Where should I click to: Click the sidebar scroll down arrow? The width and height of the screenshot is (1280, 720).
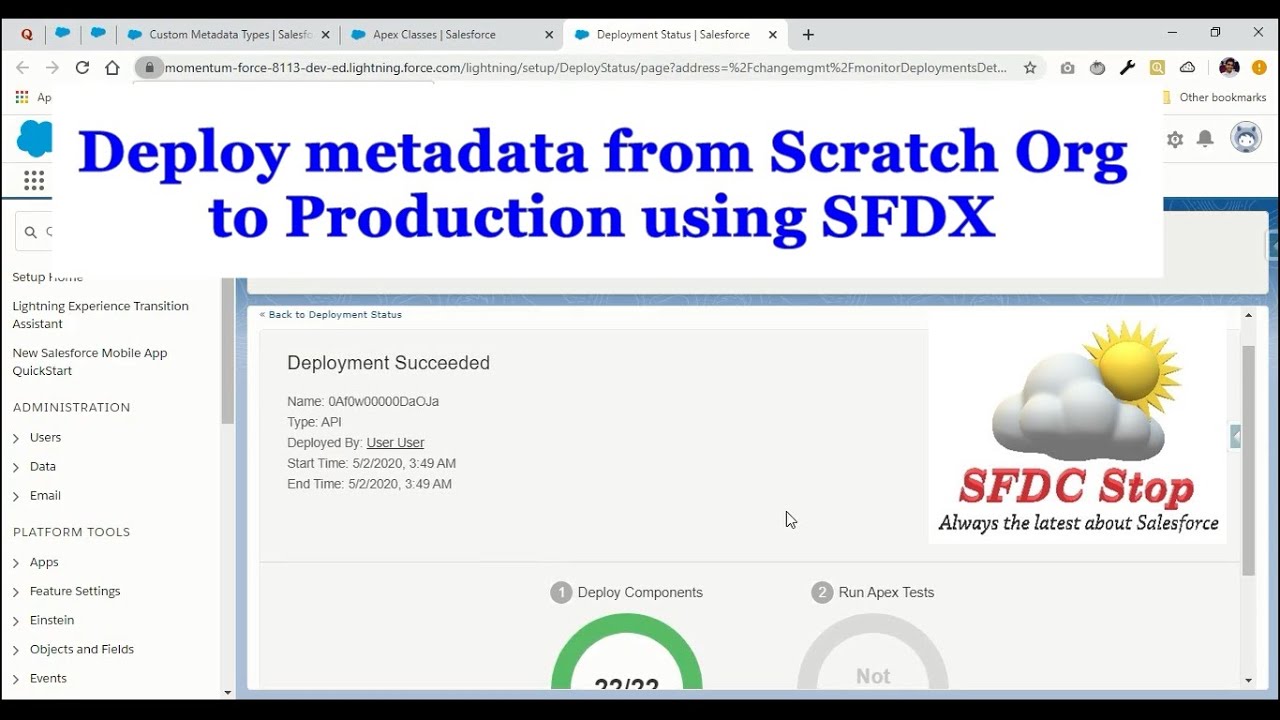pyautogui.click(x=227, y=692)
